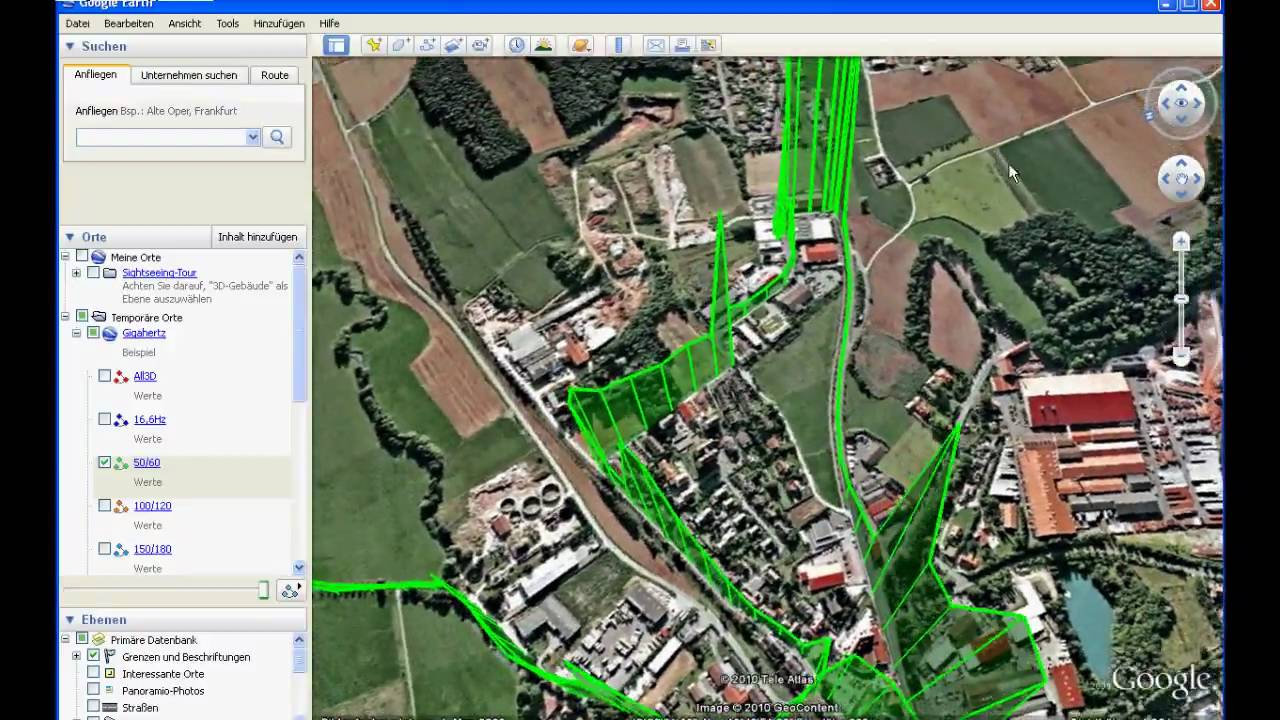Switch to the Route tab
1280x720 pixels.
pos(275,75)
